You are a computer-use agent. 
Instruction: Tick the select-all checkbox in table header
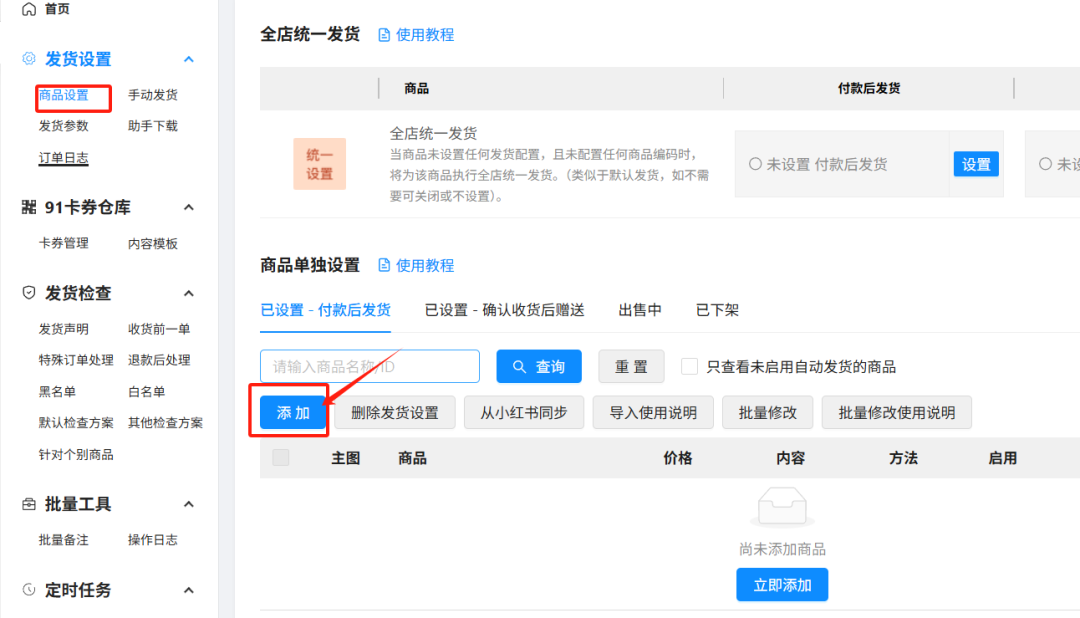tap(281, 457)
